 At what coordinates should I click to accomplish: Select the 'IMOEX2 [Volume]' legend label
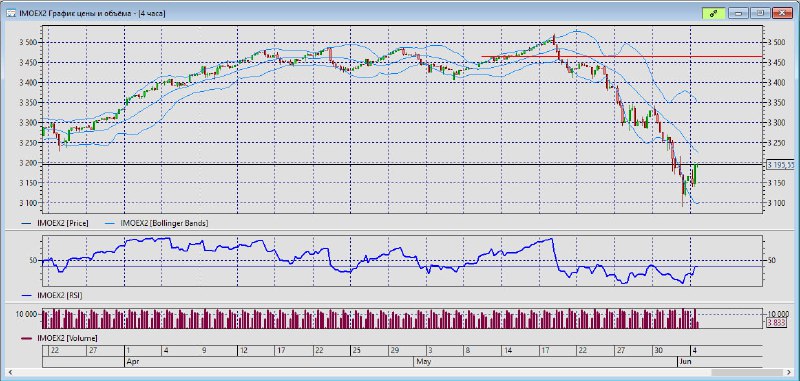pos(67,338)
